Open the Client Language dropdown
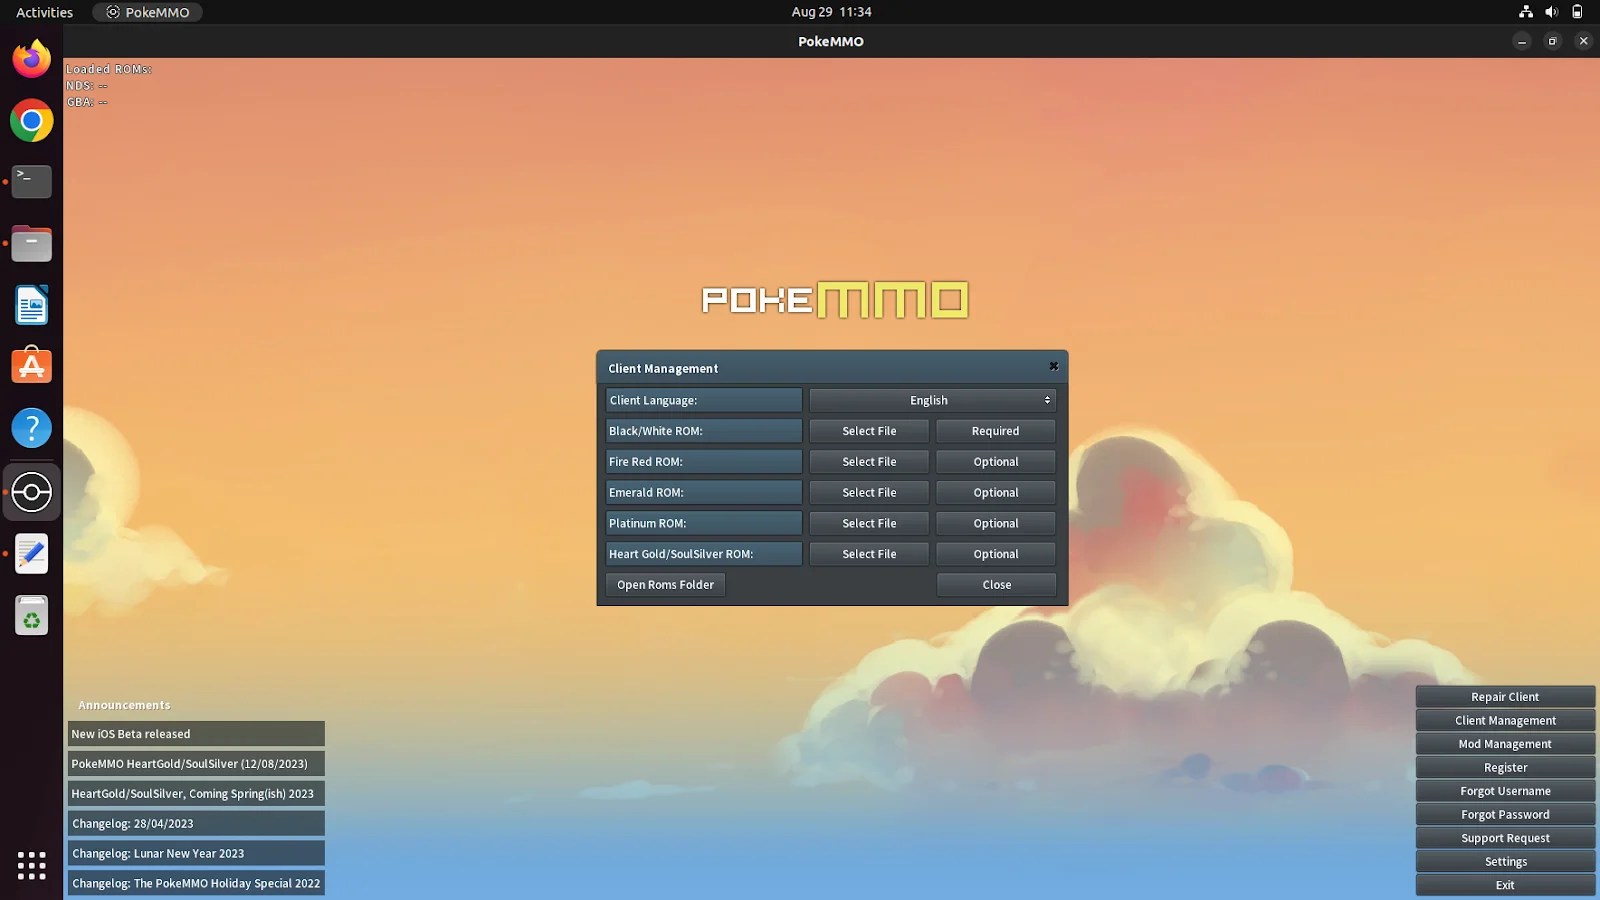The width and height of the screenshot is (1600, 900). click(x=931, y=400)
